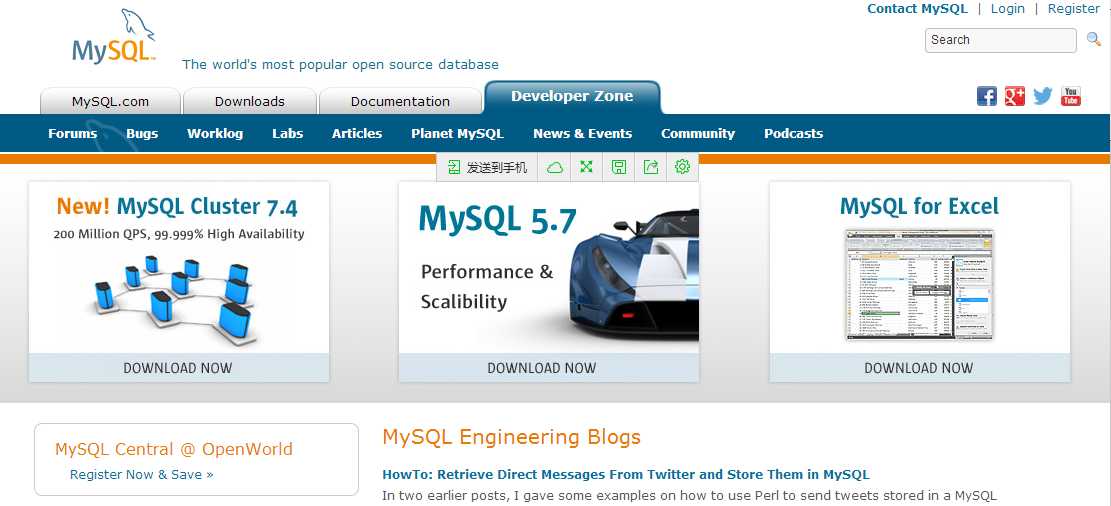Click the MySQL 5.7 sports car banner

[x=548, y=268]
